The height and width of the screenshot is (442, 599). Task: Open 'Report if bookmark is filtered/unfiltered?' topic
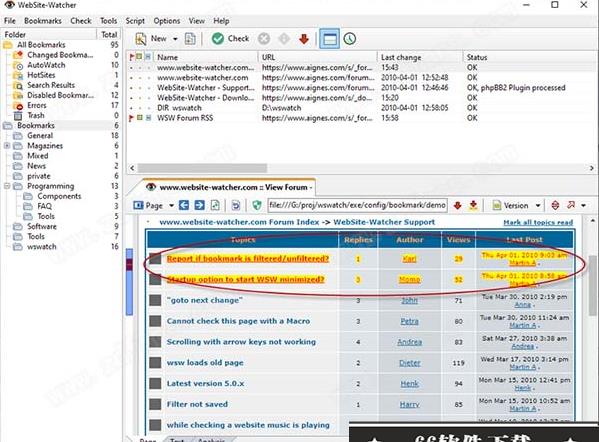248,259
